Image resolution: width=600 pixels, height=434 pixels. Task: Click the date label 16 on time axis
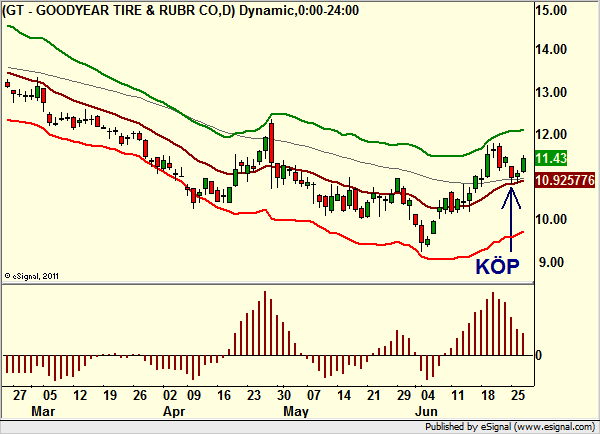(224, 395)
